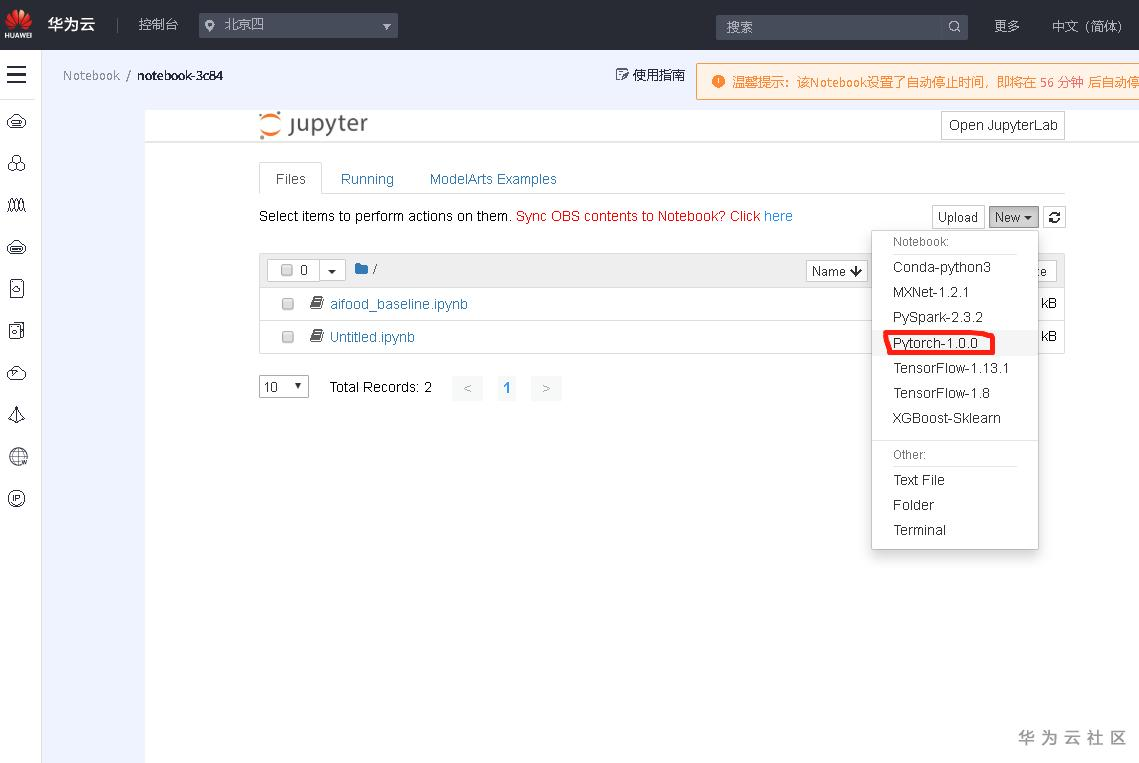Click the notebook icon beside Untitled.ipynb

click(316, 336)
